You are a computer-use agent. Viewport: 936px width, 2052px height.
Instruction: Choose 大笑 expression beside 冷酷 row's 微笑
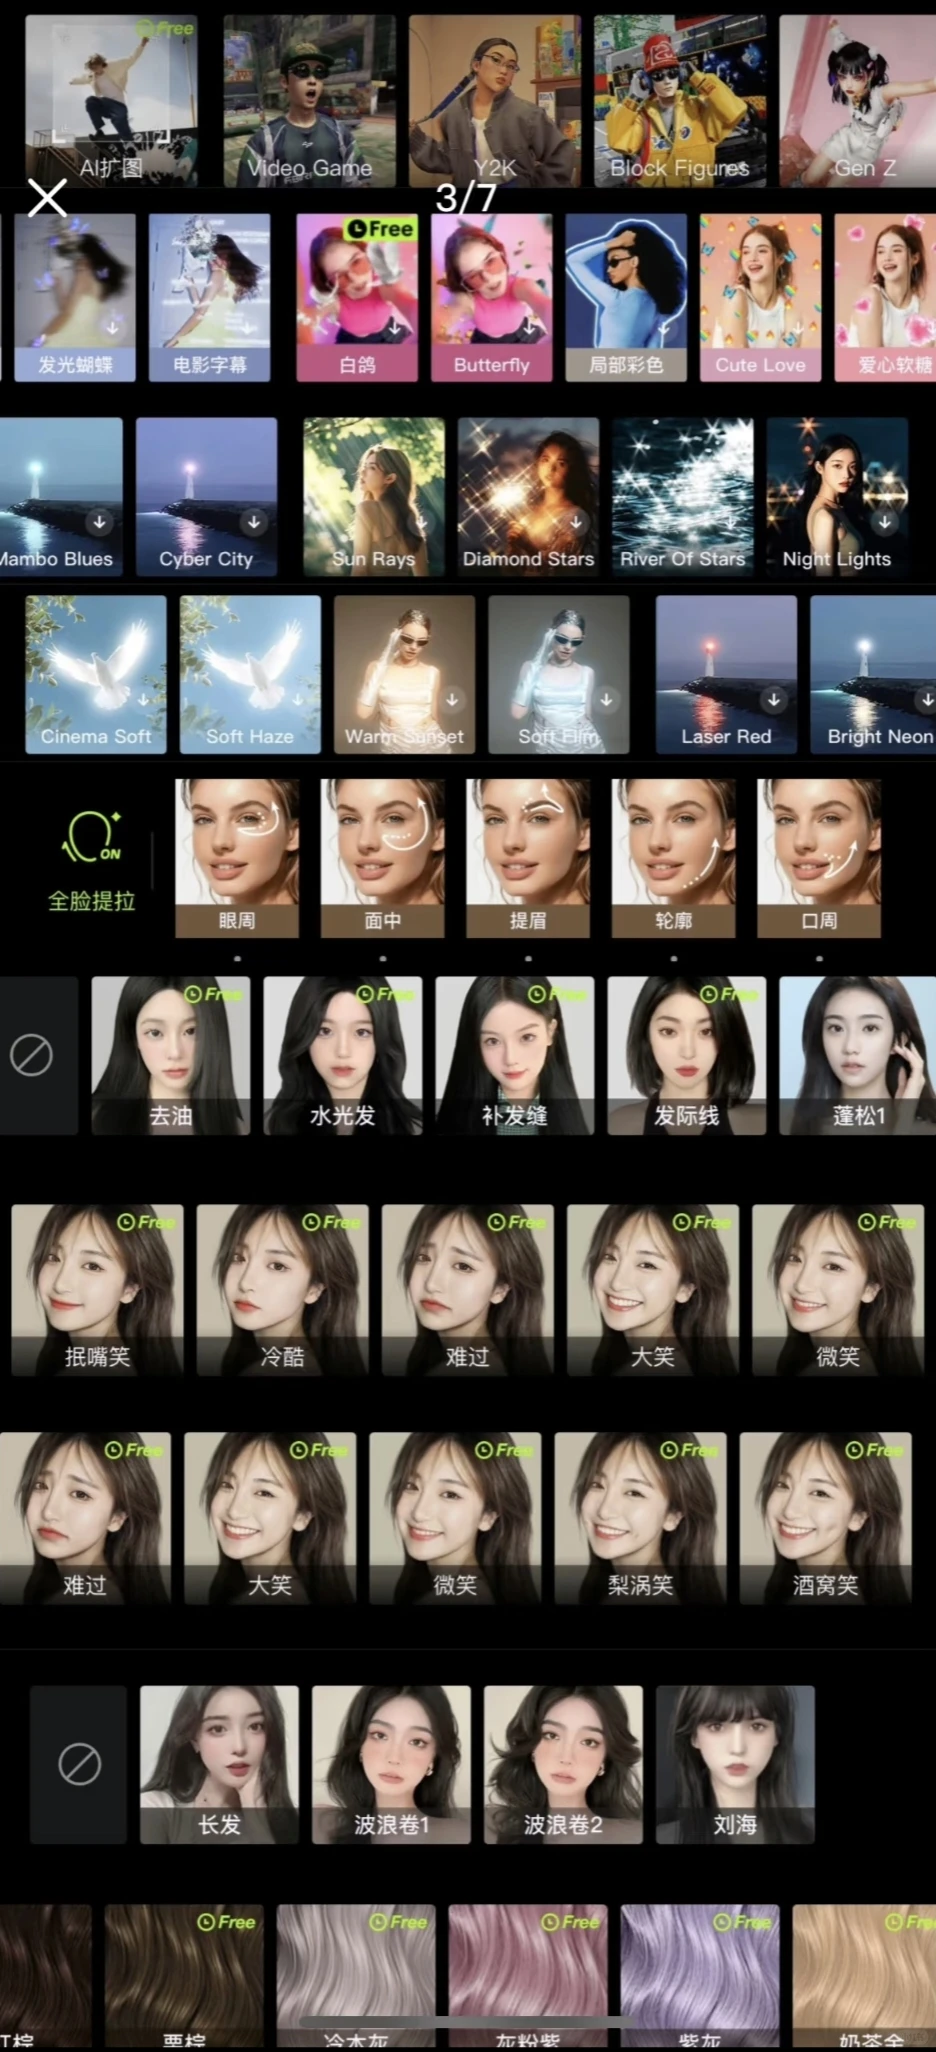coord(653,1290)
